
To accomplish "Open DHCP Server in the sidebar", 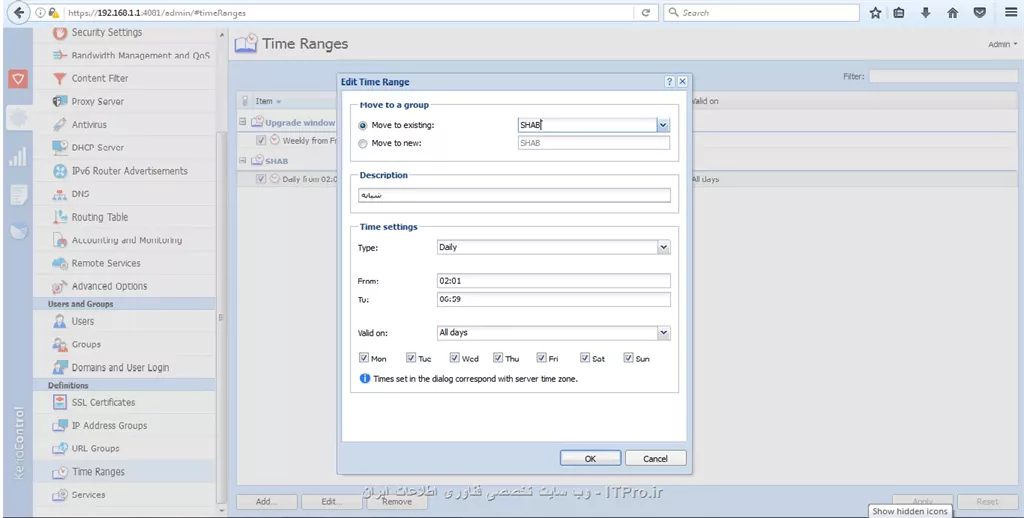I will 97,148.
